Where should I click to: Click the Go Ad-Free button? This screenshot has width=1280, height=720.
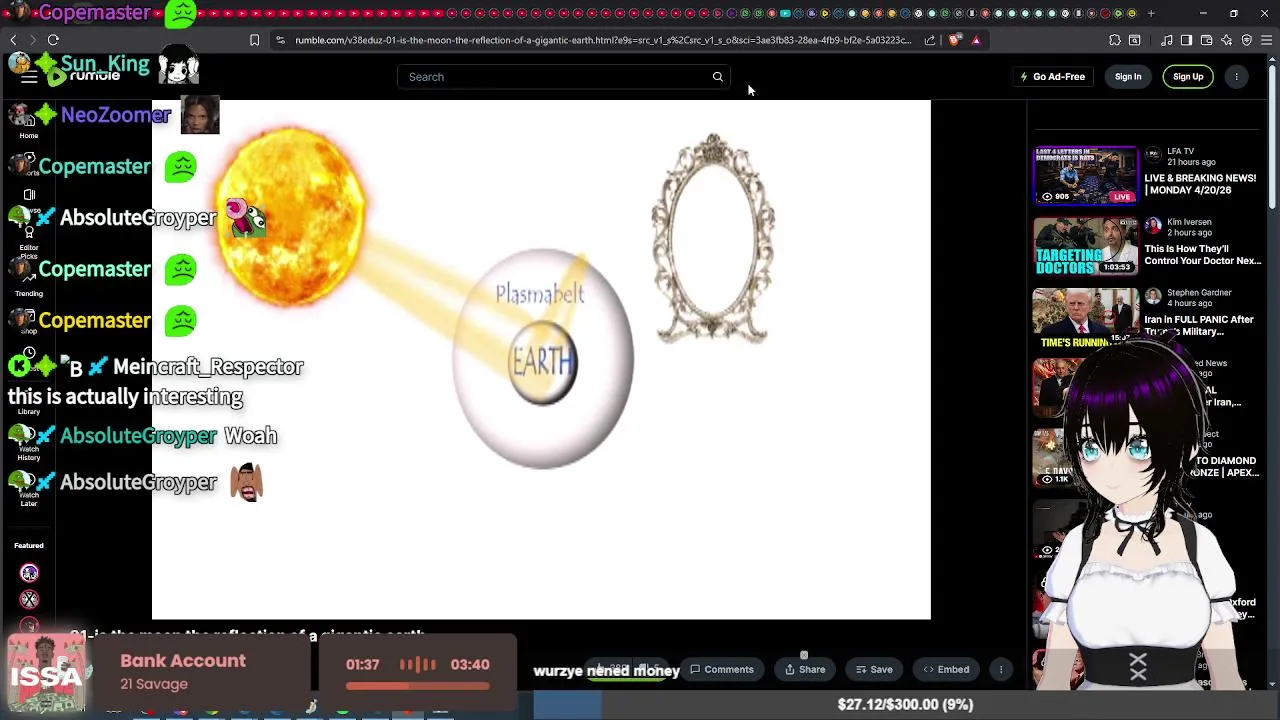1053,77
